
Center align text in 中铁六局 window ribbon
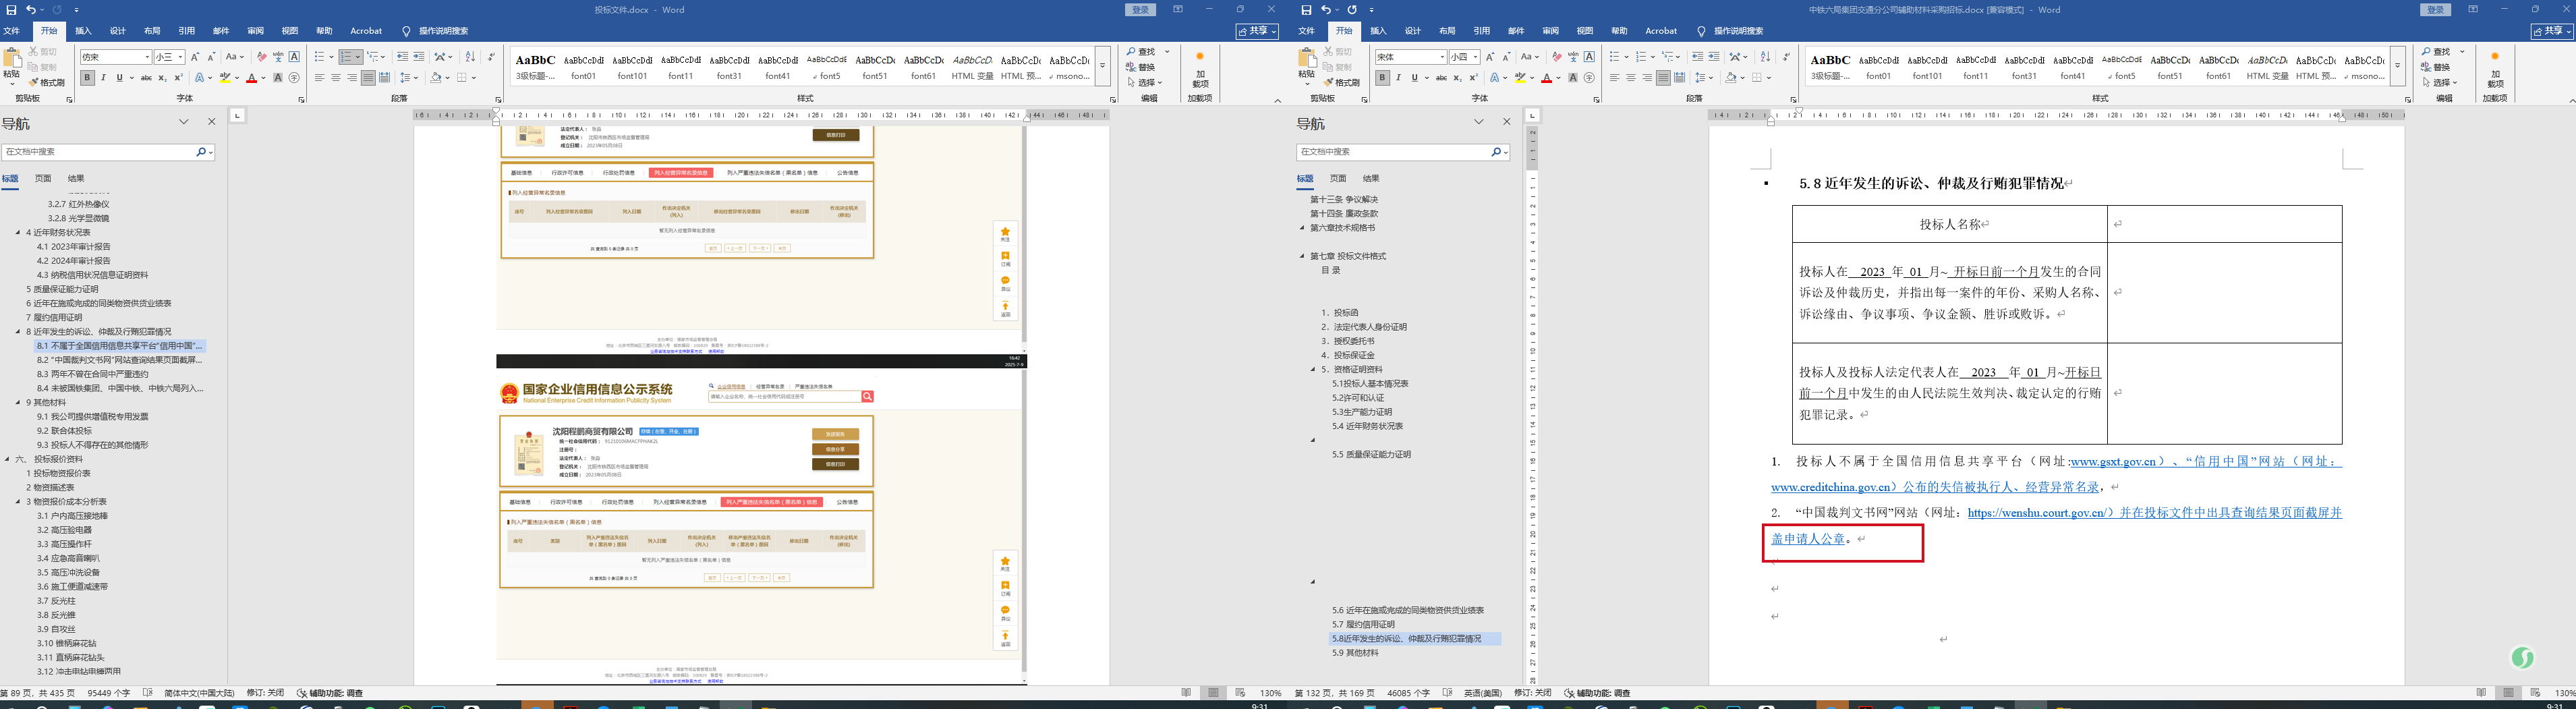pos(1631,78)
